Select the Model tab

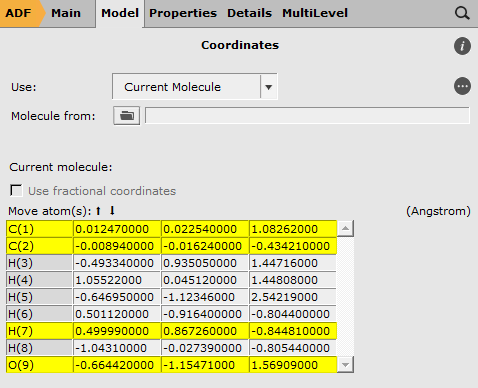[120, 13]
